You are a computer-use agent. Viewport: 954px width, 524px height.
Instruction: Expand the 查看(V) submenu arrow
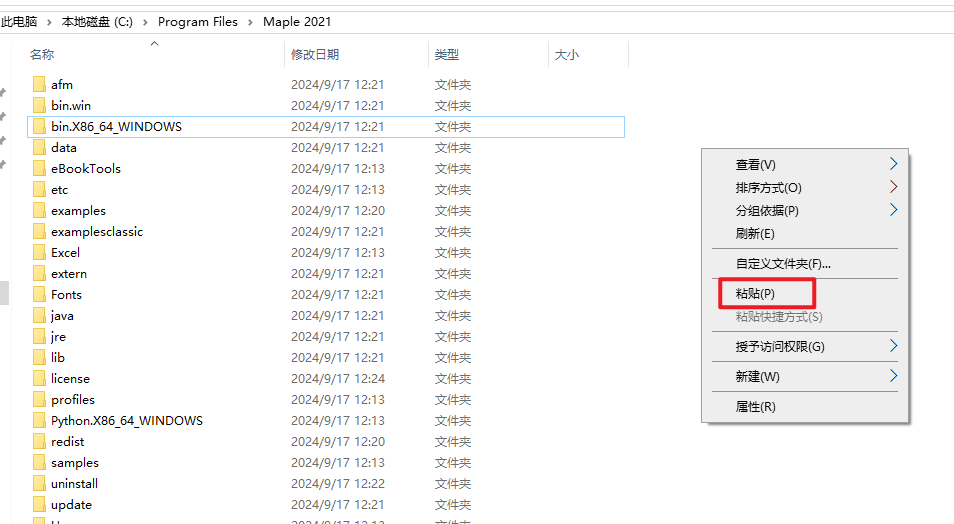(x=893, y=164)
